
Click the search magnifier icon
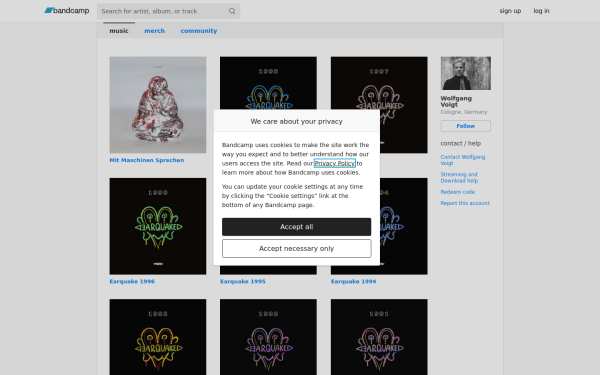tap(232, 11)
